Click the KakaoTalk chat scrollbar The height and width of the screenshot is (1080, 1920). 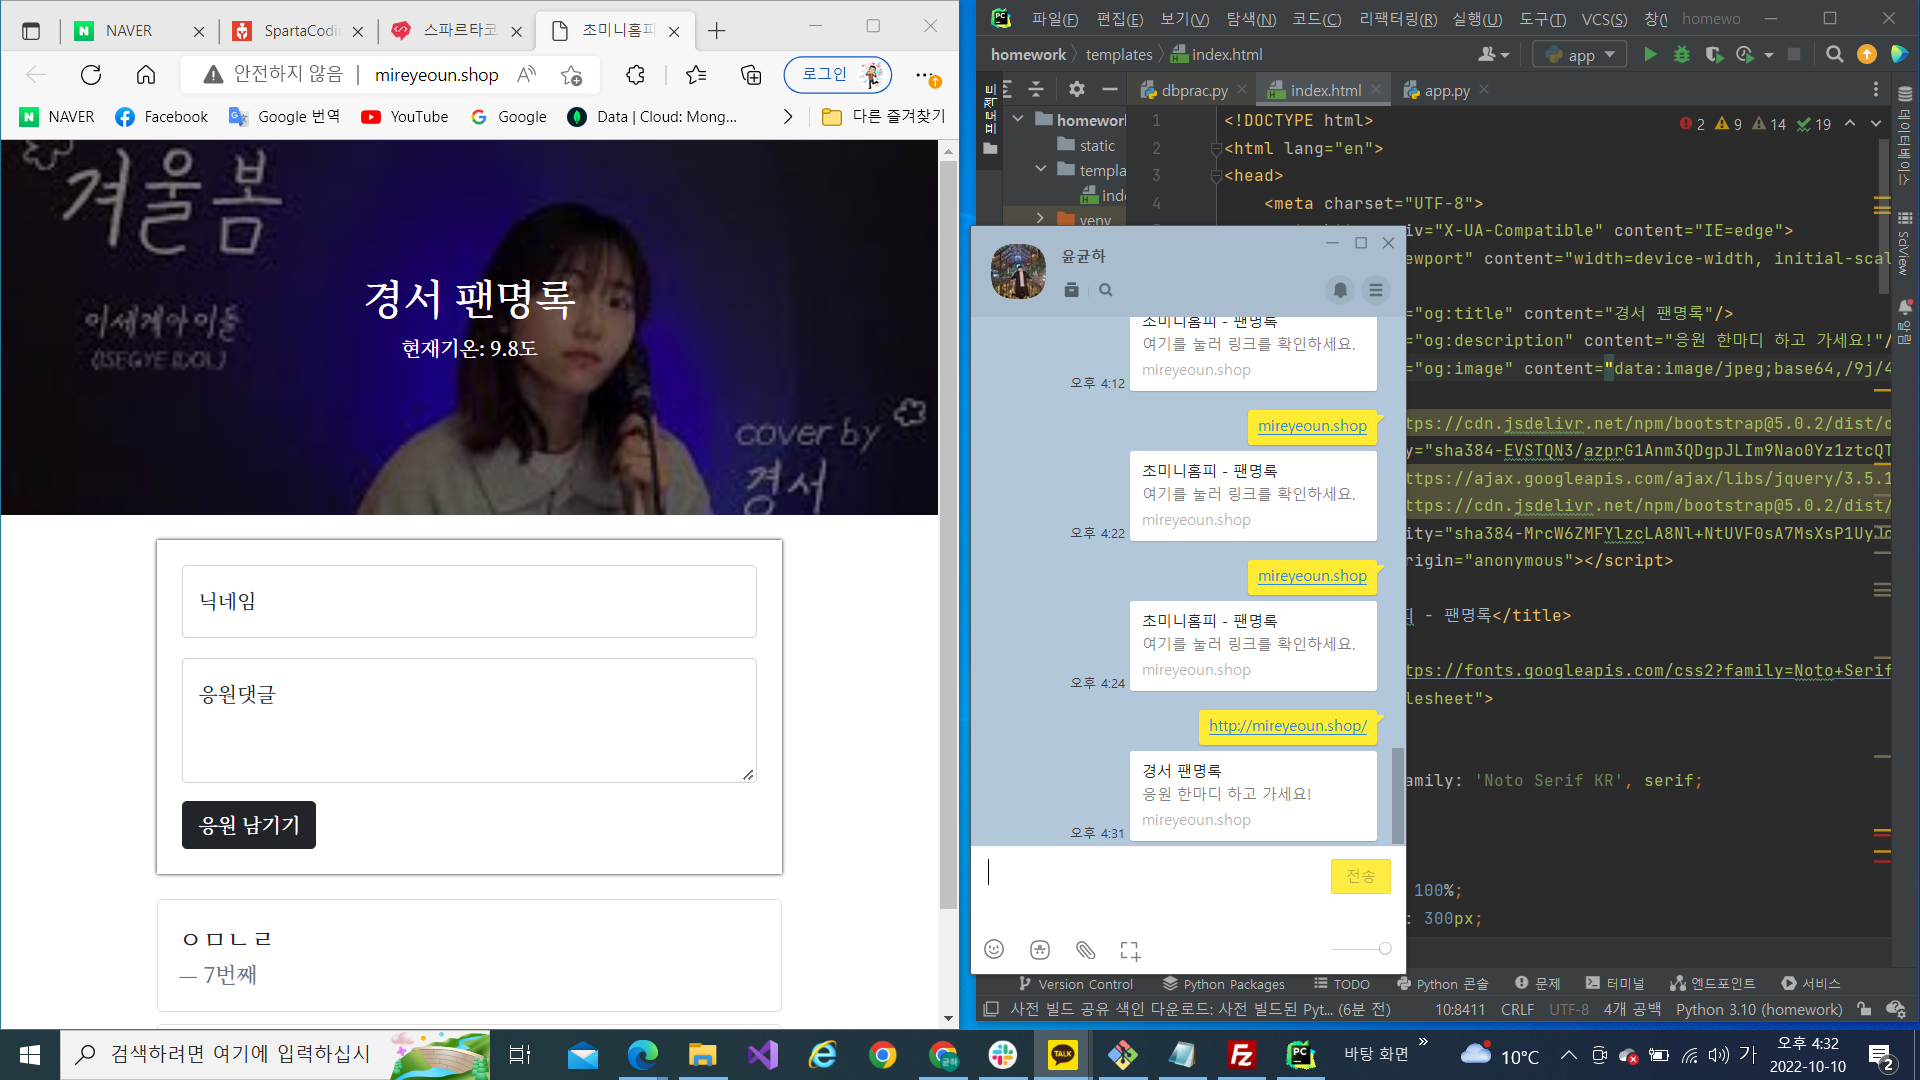(1398, 795)
